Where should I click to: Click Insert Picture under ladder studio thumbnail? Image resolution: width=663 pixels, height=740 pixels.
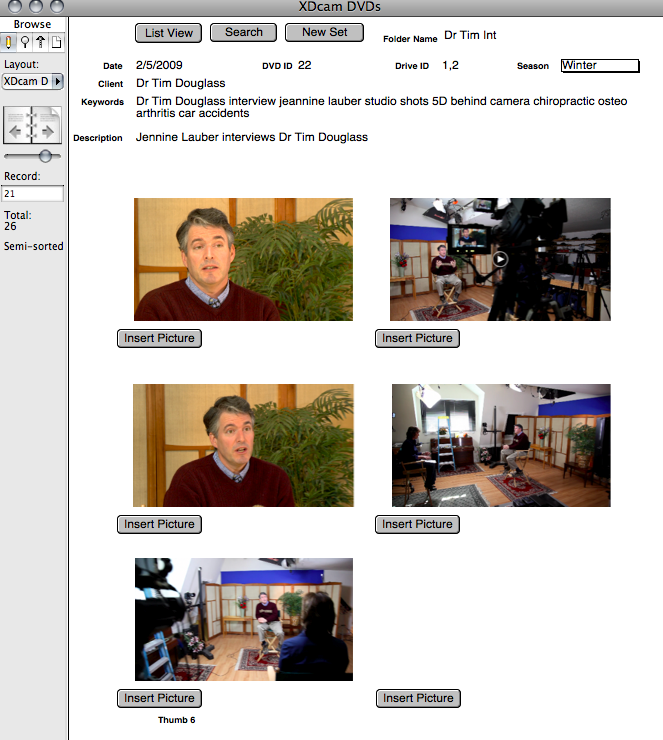coord(417,524)
